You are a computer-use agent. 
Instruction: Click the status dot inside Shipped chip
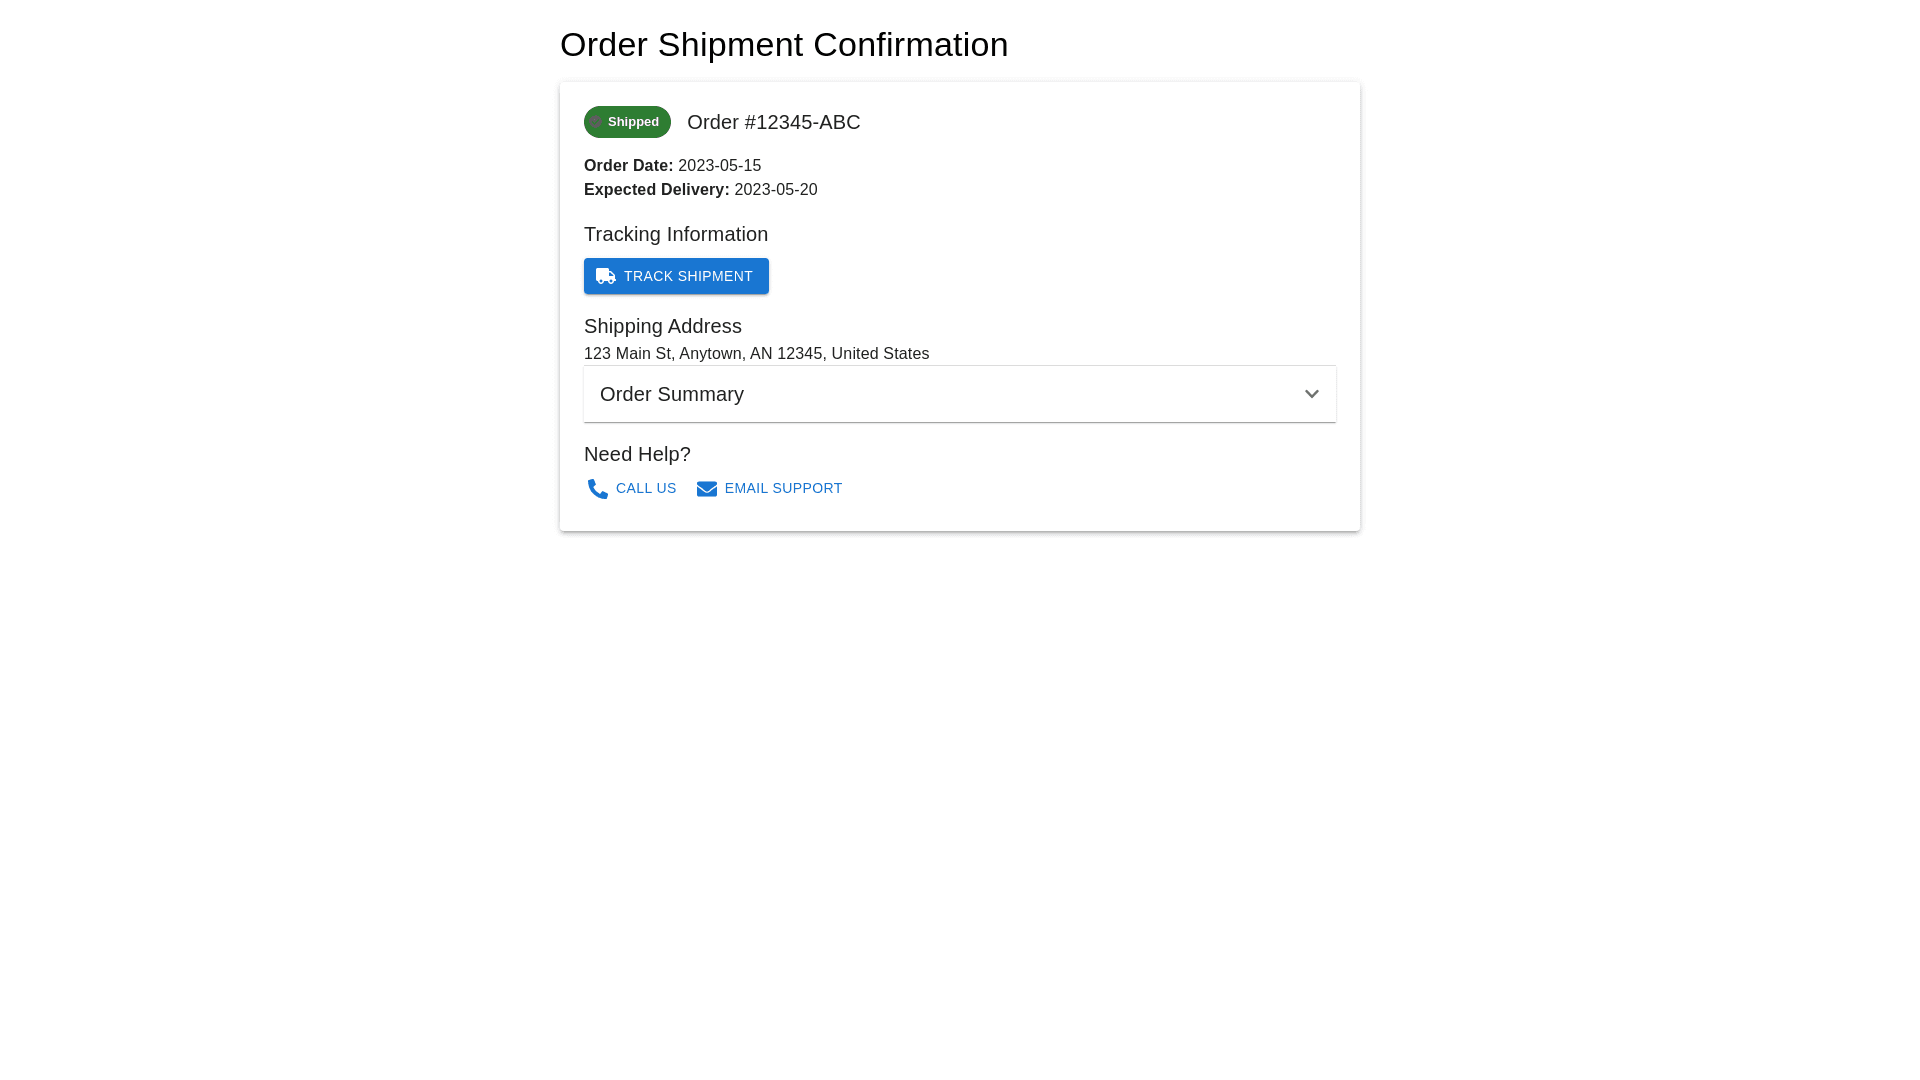(x=596, y=122)
